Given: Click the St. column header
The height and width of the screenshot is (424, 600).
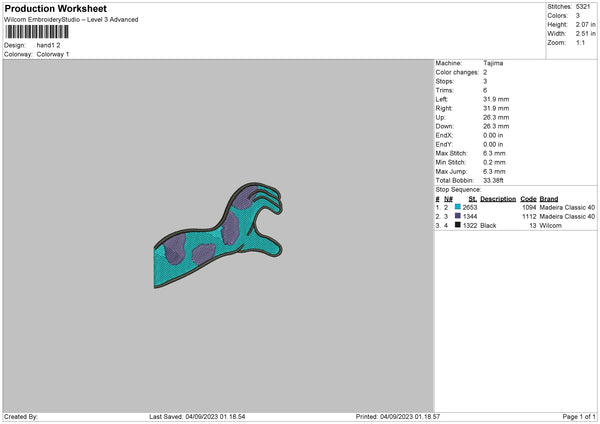Looking at the screenshot, I should 473,199.
